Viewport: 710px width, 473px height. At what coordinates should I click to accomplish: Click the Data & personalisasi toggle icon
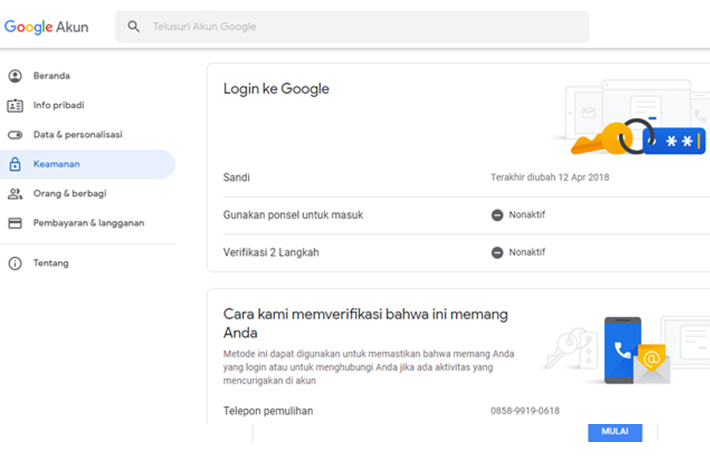point(15,135)
